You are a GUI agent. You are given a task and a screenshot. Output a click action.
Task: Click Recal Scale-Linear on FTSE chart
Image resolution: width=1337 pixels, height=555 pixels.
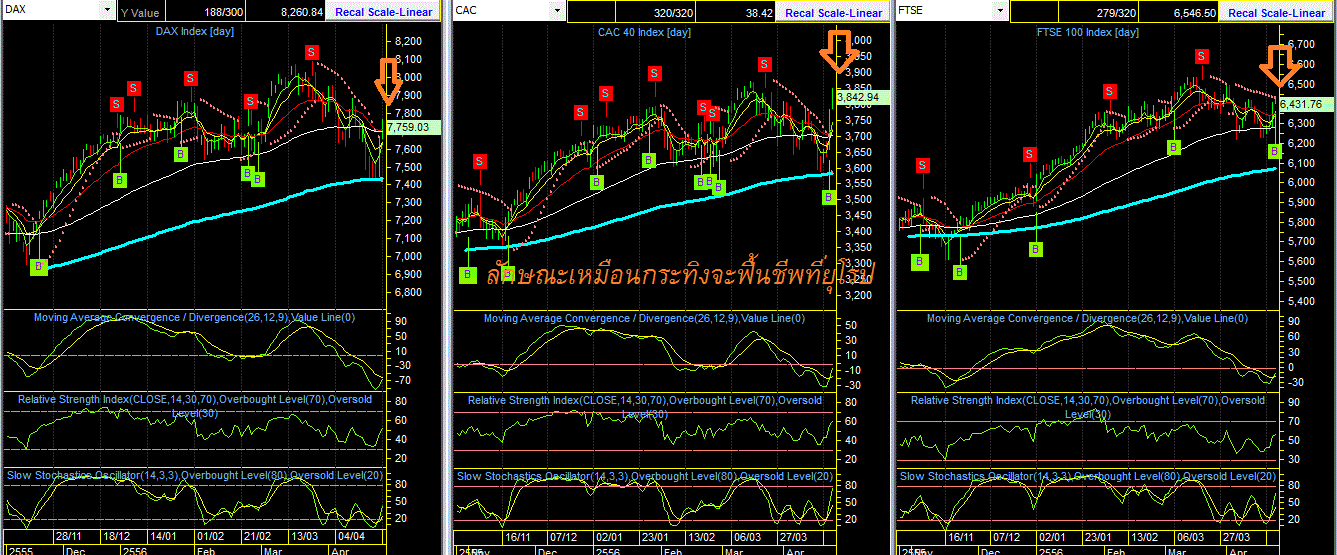pos(1276,13)
